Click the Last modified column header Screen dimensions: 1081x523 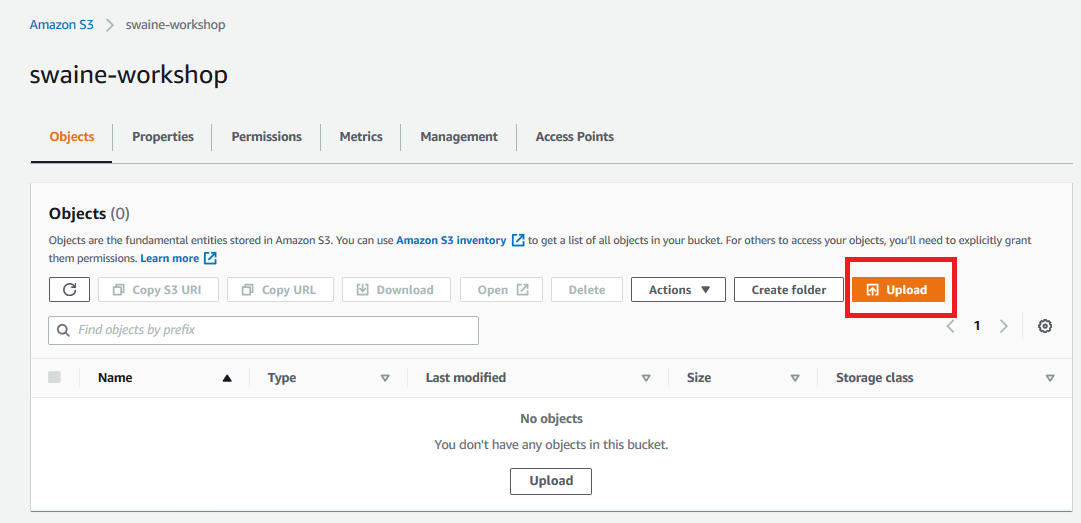pos(466,378)
